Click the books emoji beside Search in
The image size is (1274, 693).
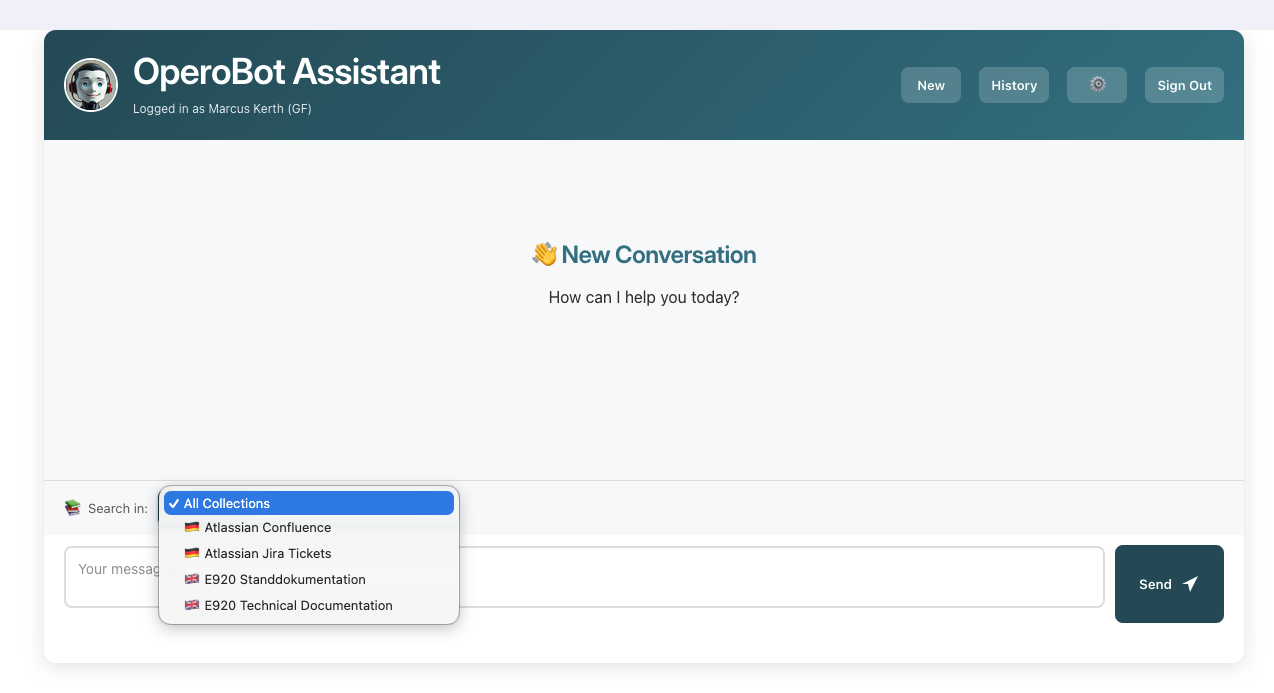[x=72, y=507]
